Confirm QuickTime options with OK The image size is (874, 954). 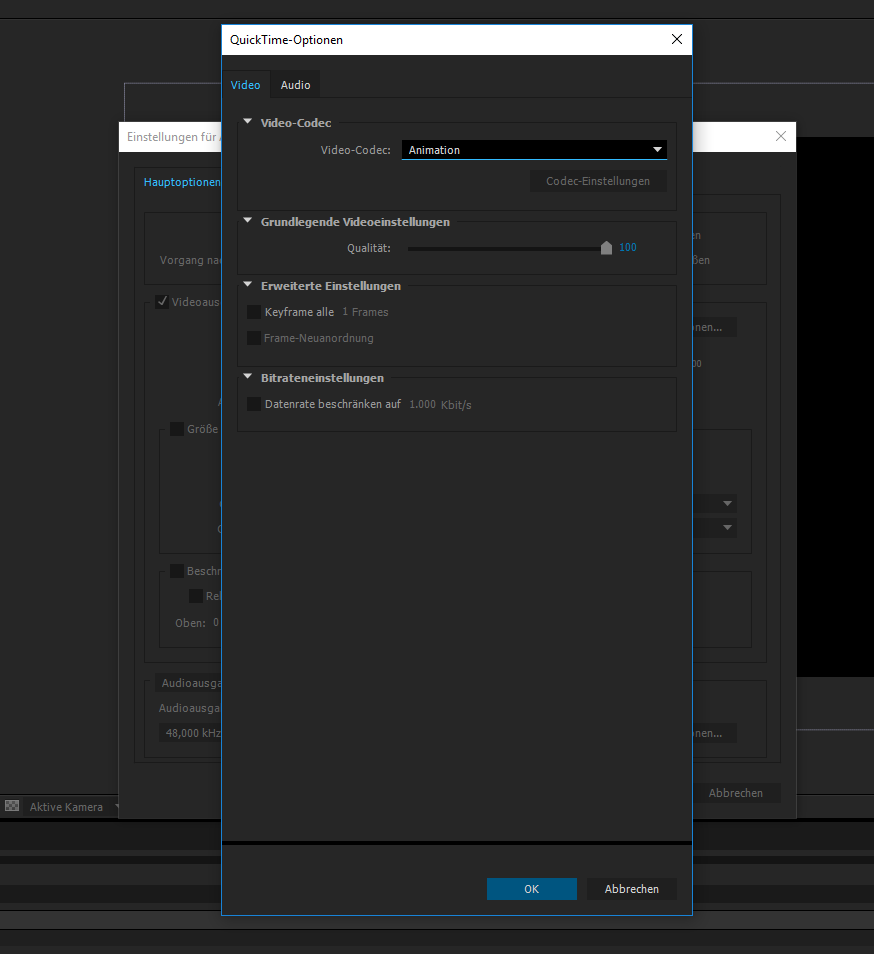[532, 889]
